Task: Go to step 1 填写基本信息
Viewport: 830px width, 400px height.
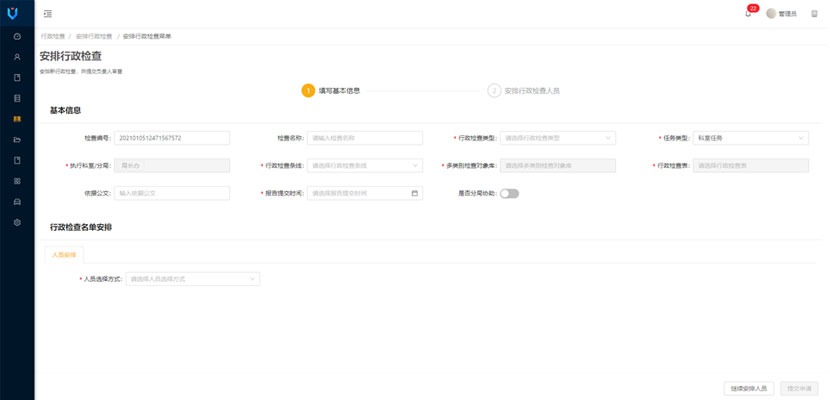Action: 331,90
